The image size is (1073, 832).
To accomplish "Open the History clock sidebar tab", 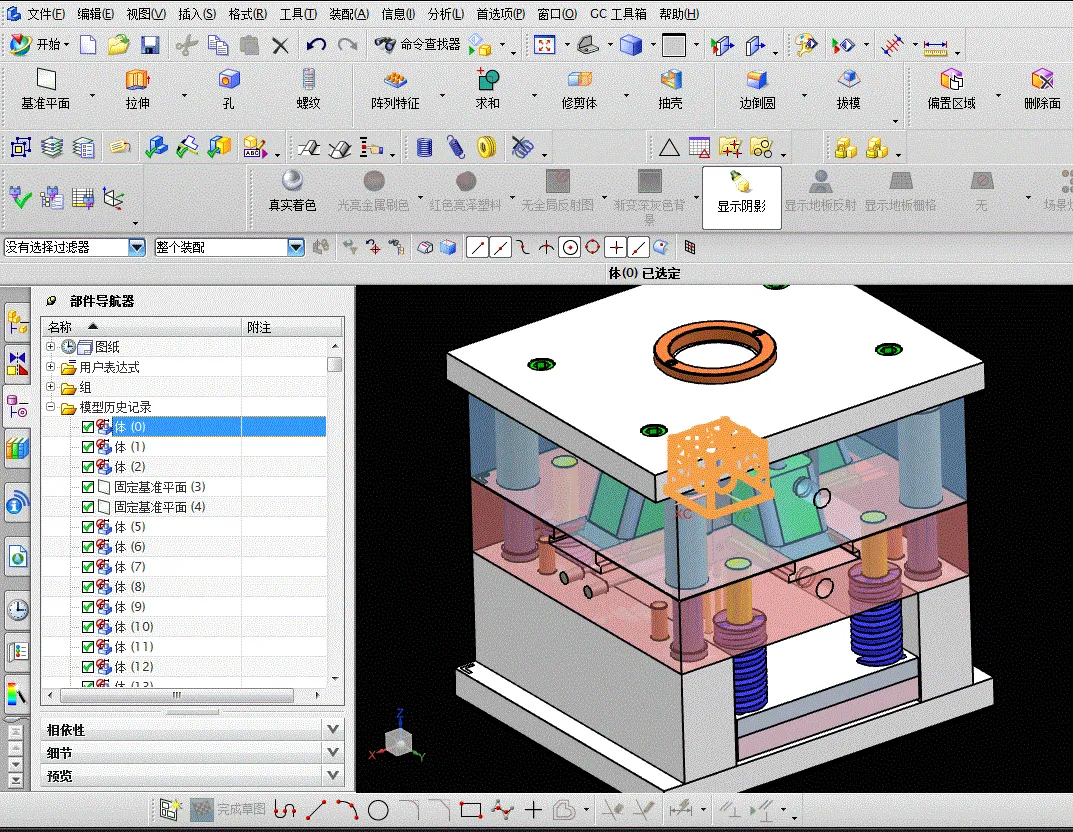I will tap(17, 610).
